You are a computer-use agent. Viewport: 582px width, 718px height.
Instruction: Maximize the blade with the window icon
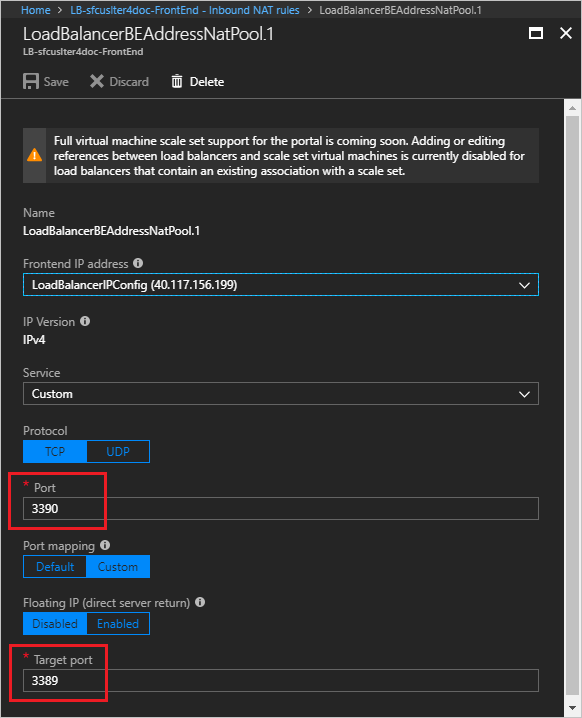click(x=536, y=33)
